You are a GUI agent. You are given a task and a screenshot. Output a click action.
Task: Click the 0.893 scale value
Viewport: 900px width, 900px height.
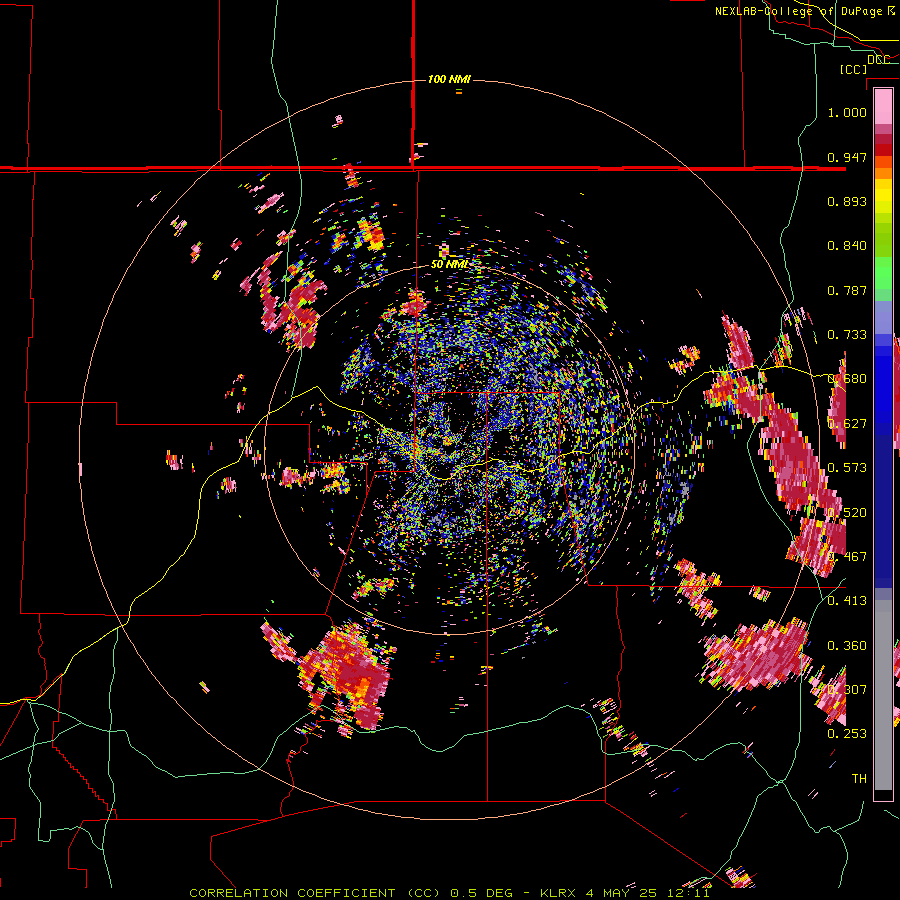pos(847,201)
